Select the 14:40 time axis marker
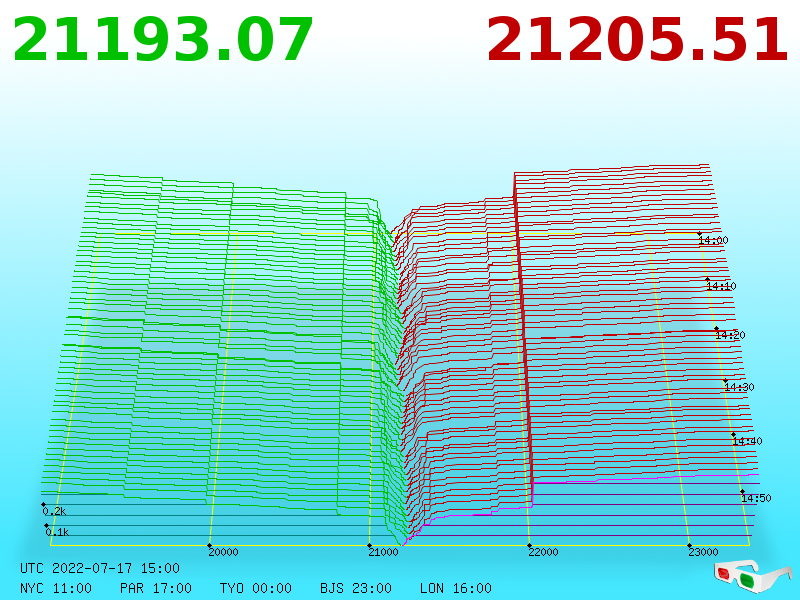Image resolution: width=800 pixels, height=600 pixels. tap(747, 441)
